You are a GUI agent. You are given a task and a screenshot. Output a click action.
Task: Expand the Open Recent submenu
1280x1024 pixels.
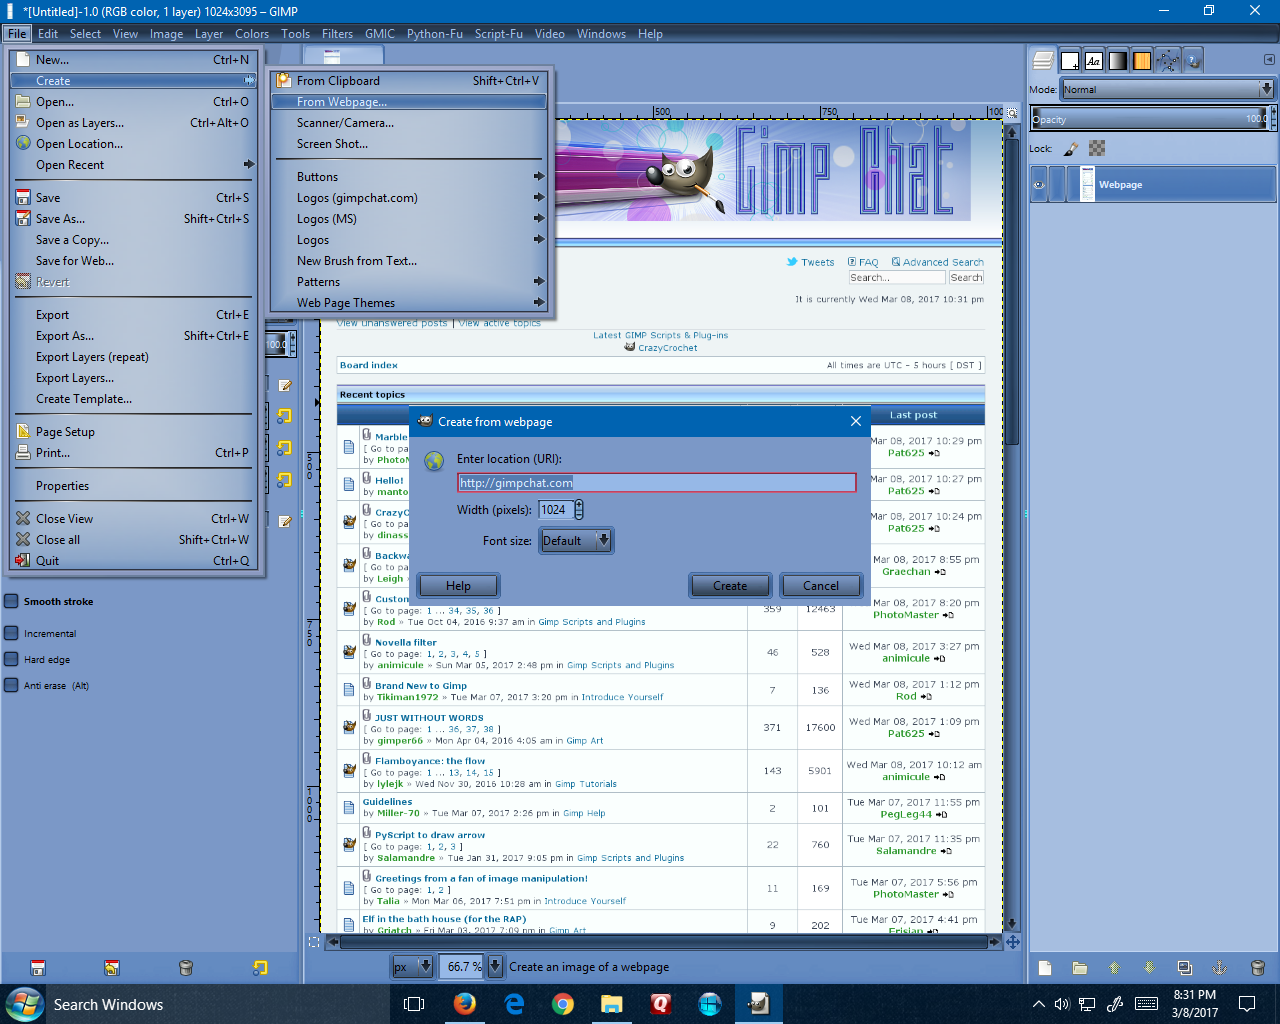[134, 165]
